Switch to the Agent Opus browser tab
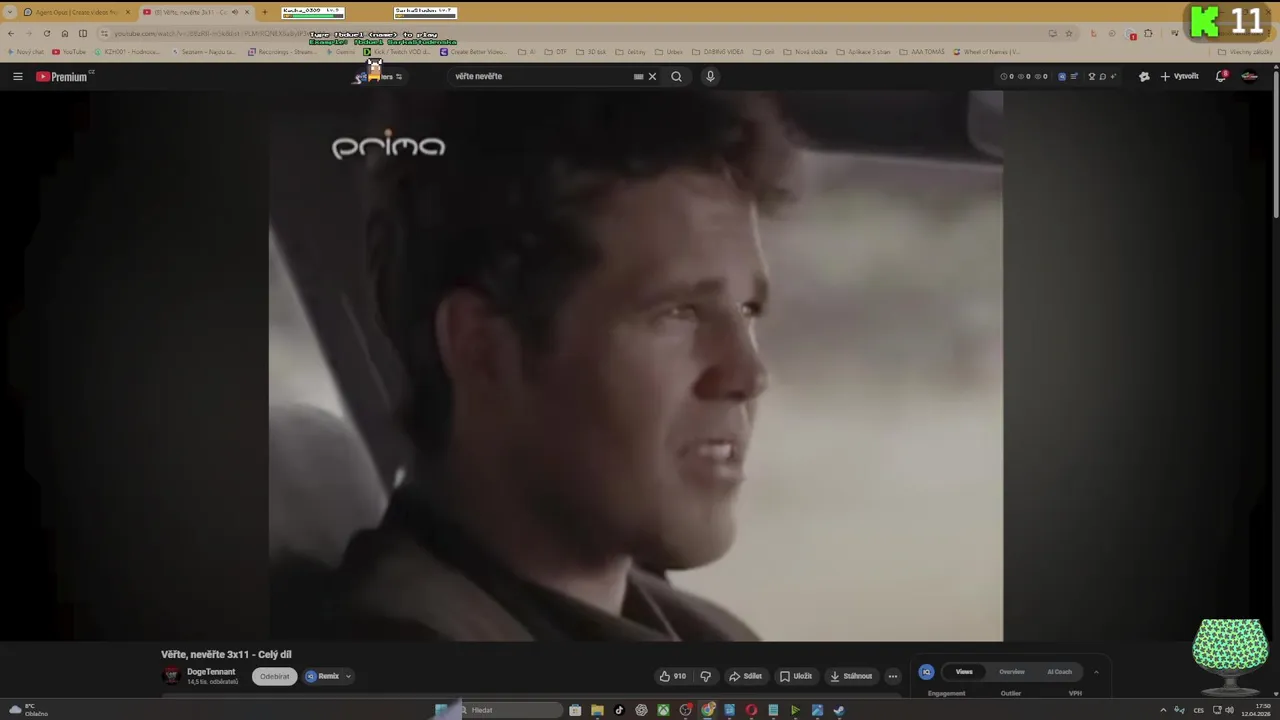 coord(75,12)
